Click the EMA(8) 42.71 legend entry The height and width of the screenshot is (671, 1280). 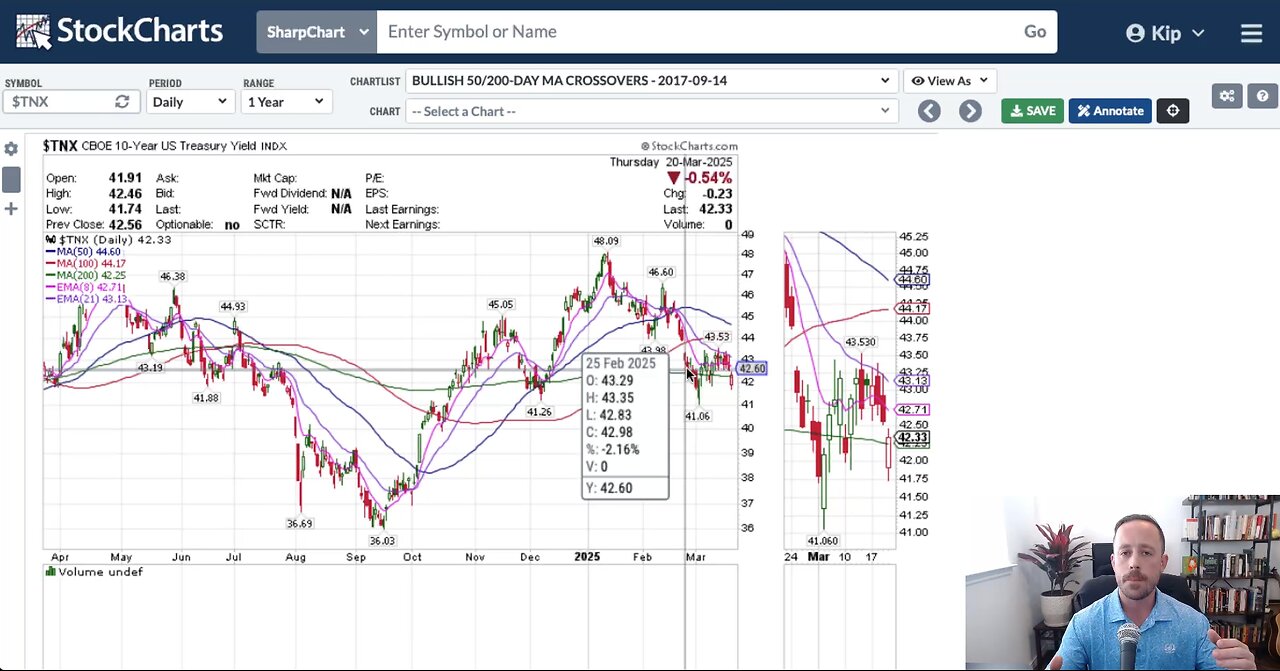pos(84,287)
